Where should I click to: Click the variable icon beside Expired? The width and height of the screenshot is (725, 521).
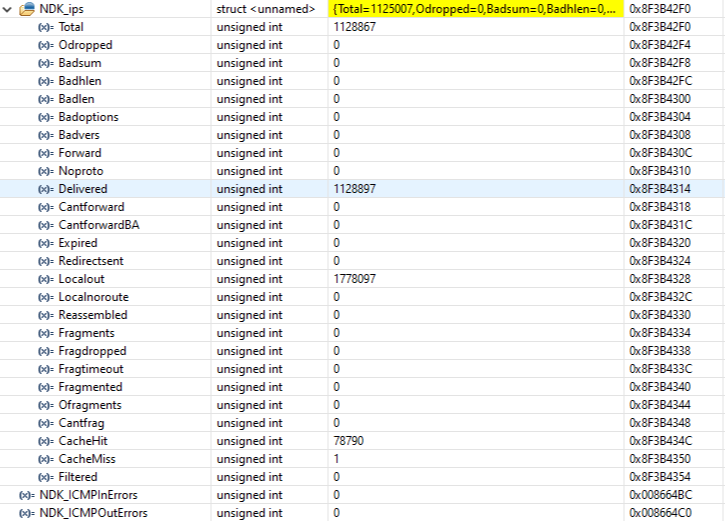pos(46,244)
